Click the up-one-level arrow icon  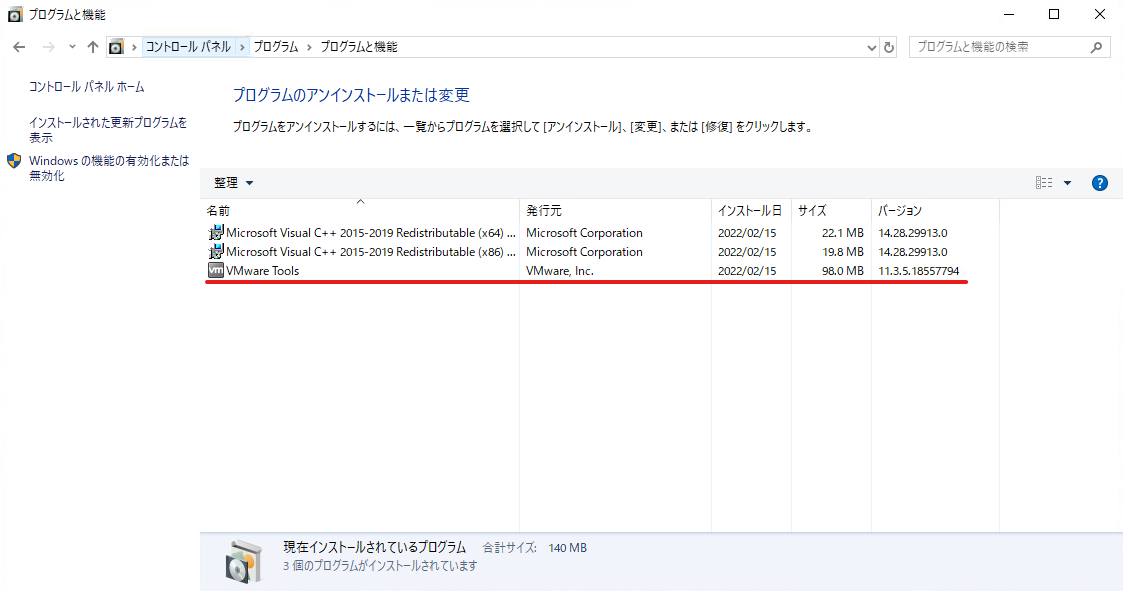click(x=92, y=47)
